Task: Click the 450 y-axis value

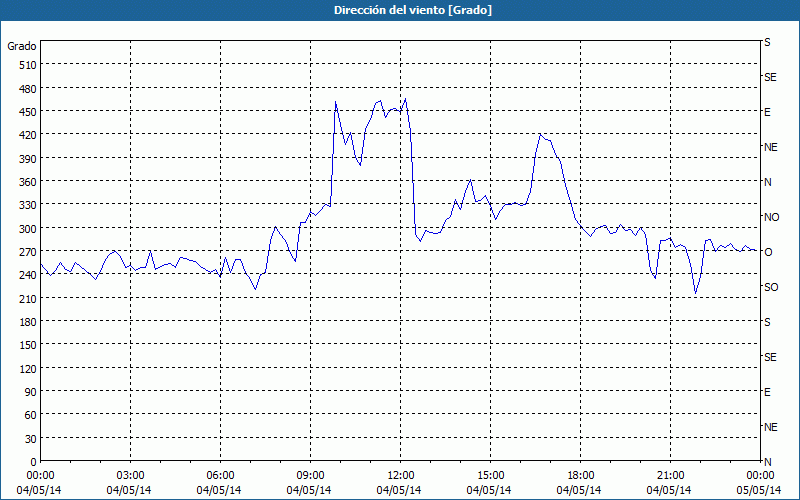Action: [x=29, y=112]
